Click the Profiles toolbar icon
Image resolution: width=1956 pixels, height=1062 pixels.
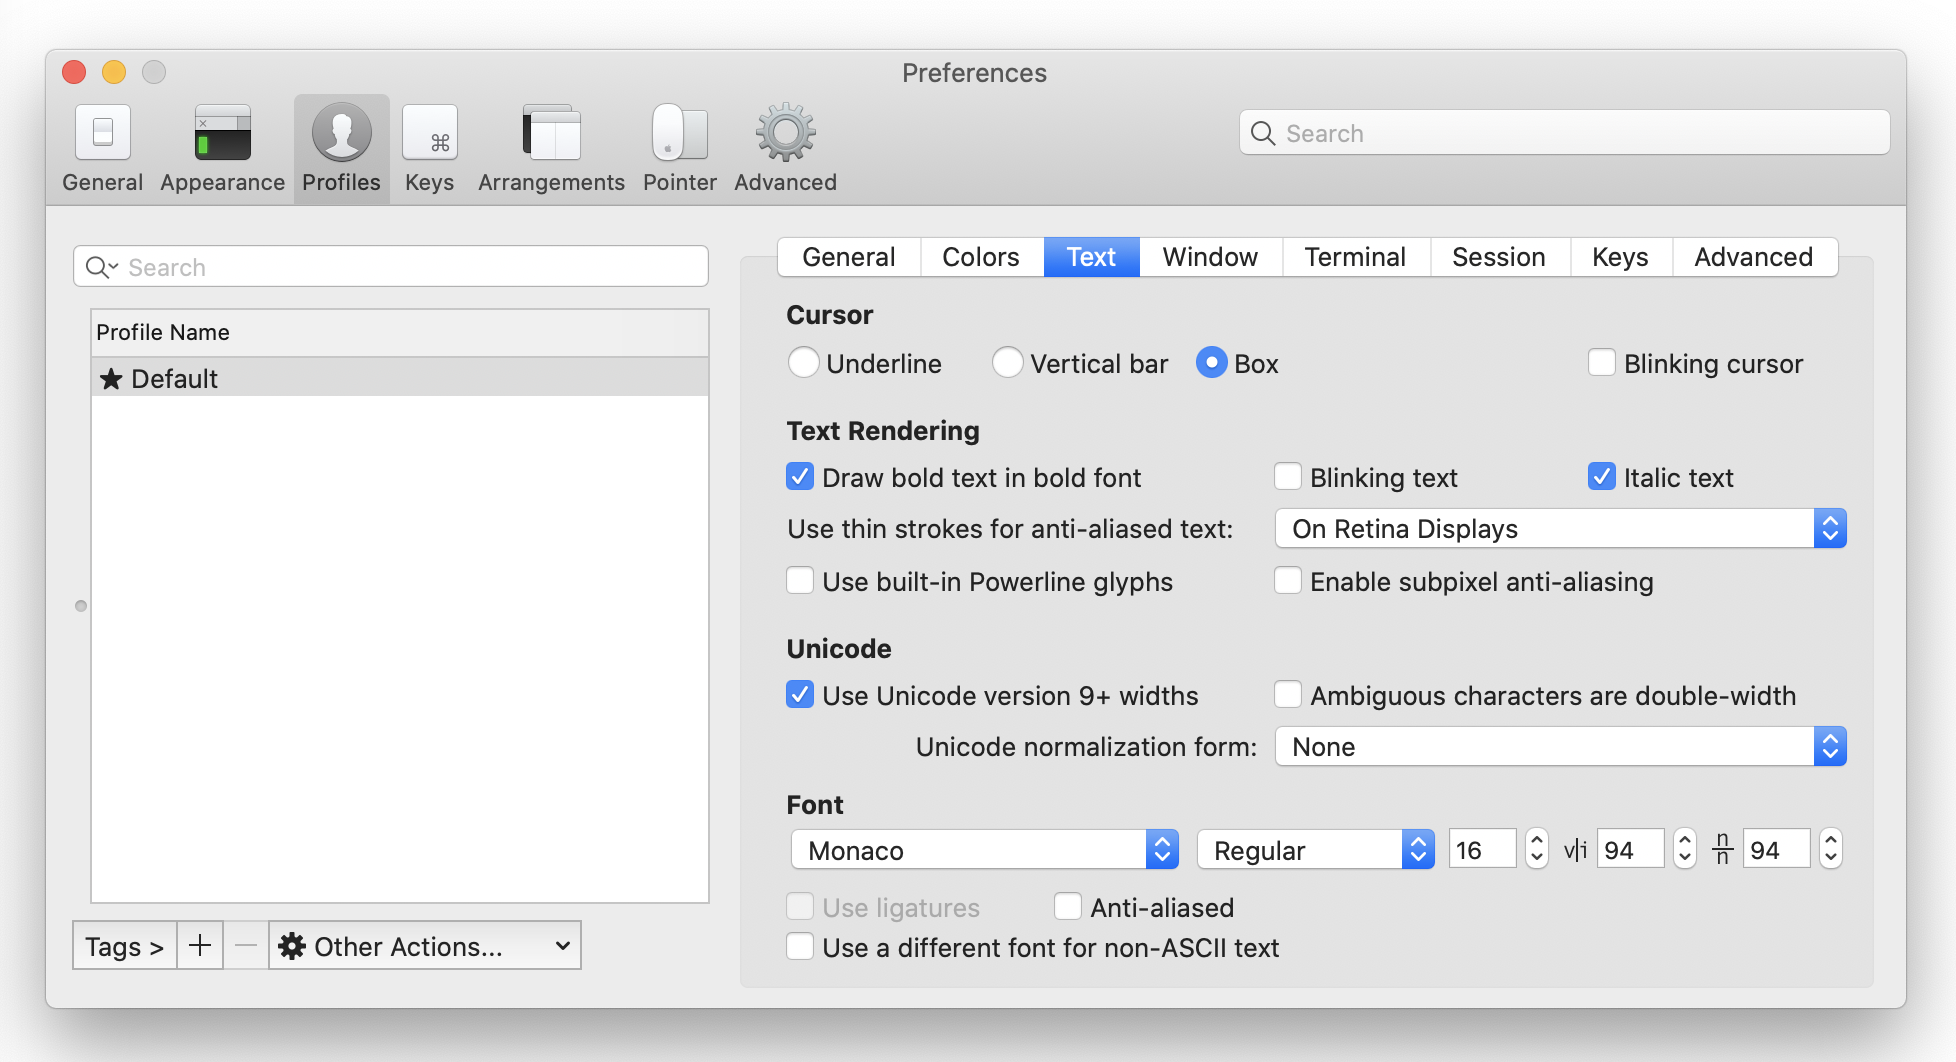click(x=340, y=147)
